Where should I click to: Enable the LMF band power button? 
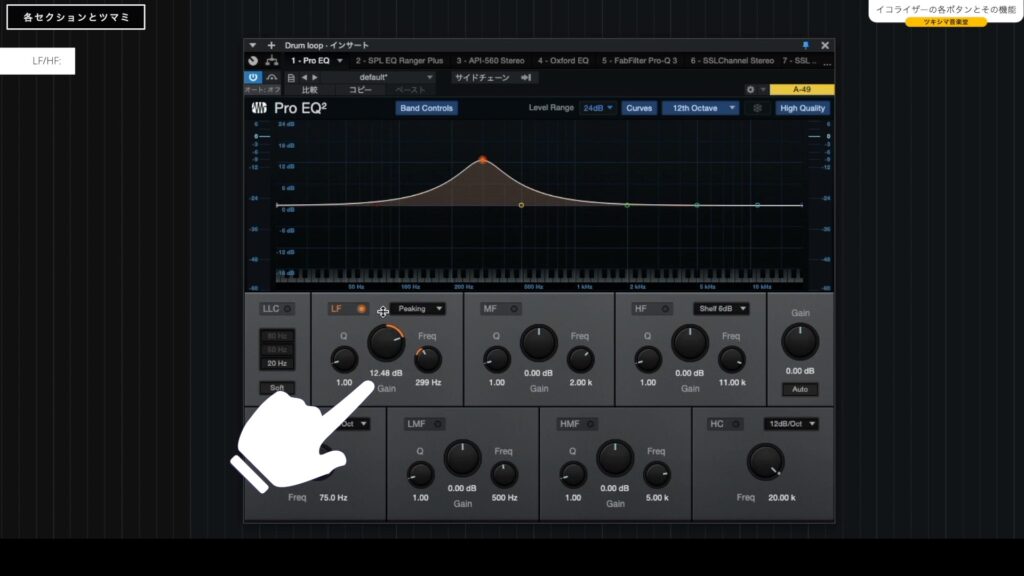[x=438, y=424]
